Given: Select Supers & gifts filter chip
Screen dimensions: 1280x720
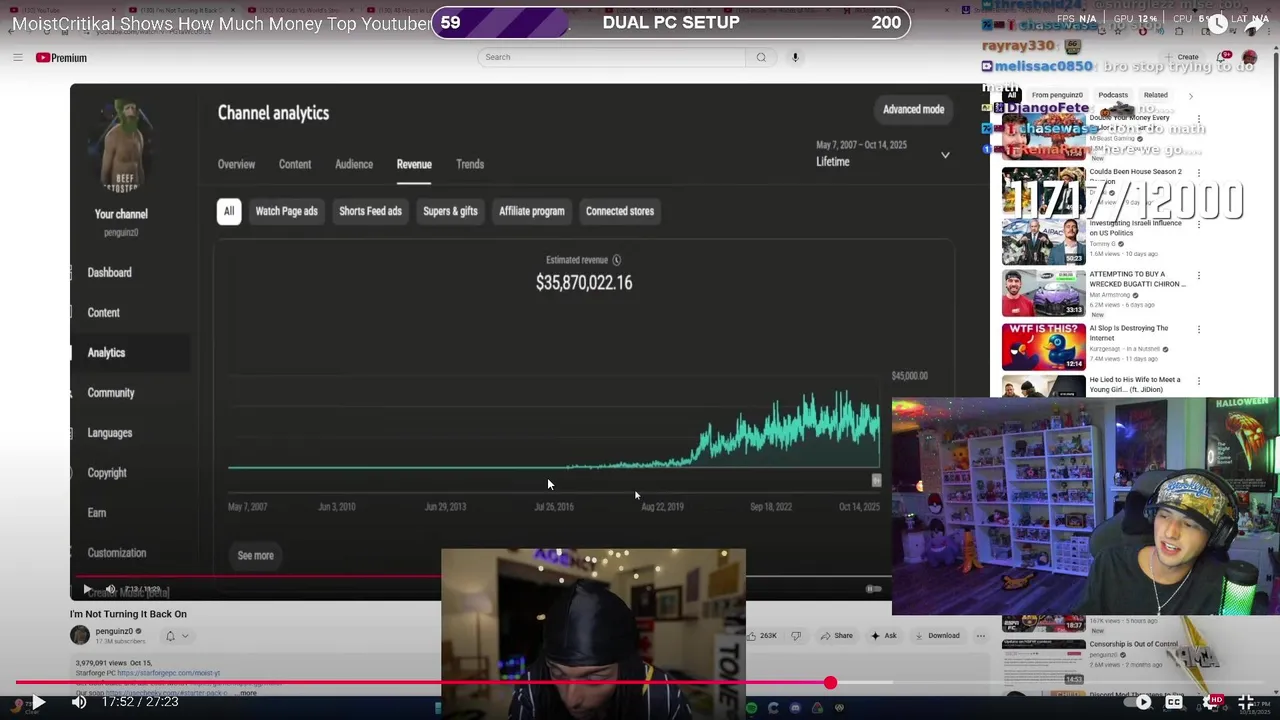Looking at the screenshot, I should 450,211.
